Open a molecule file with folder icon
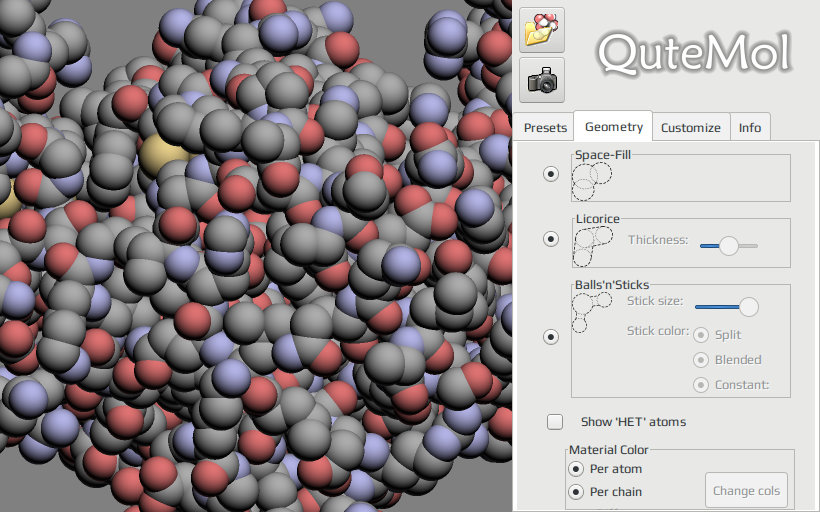Image resolution: width=820 pixels, height=512 pixels. click(542, 30)
